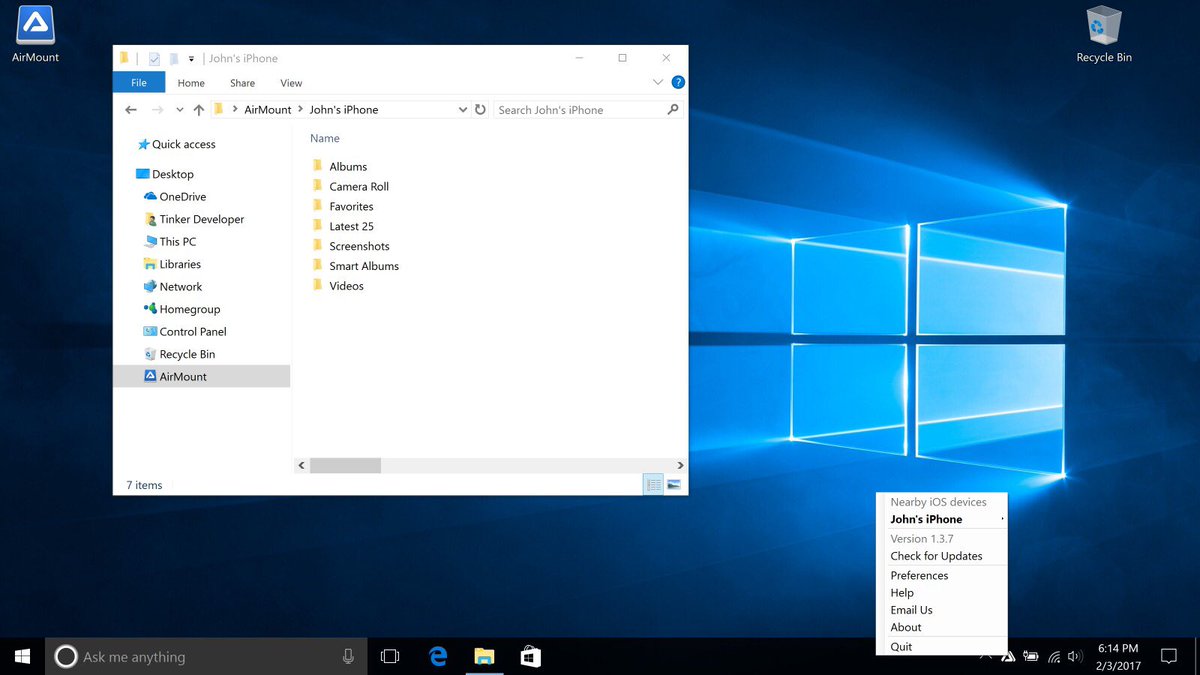Open the address bar history dropdown
This screenshot has height=675, width=1200.
463,110
